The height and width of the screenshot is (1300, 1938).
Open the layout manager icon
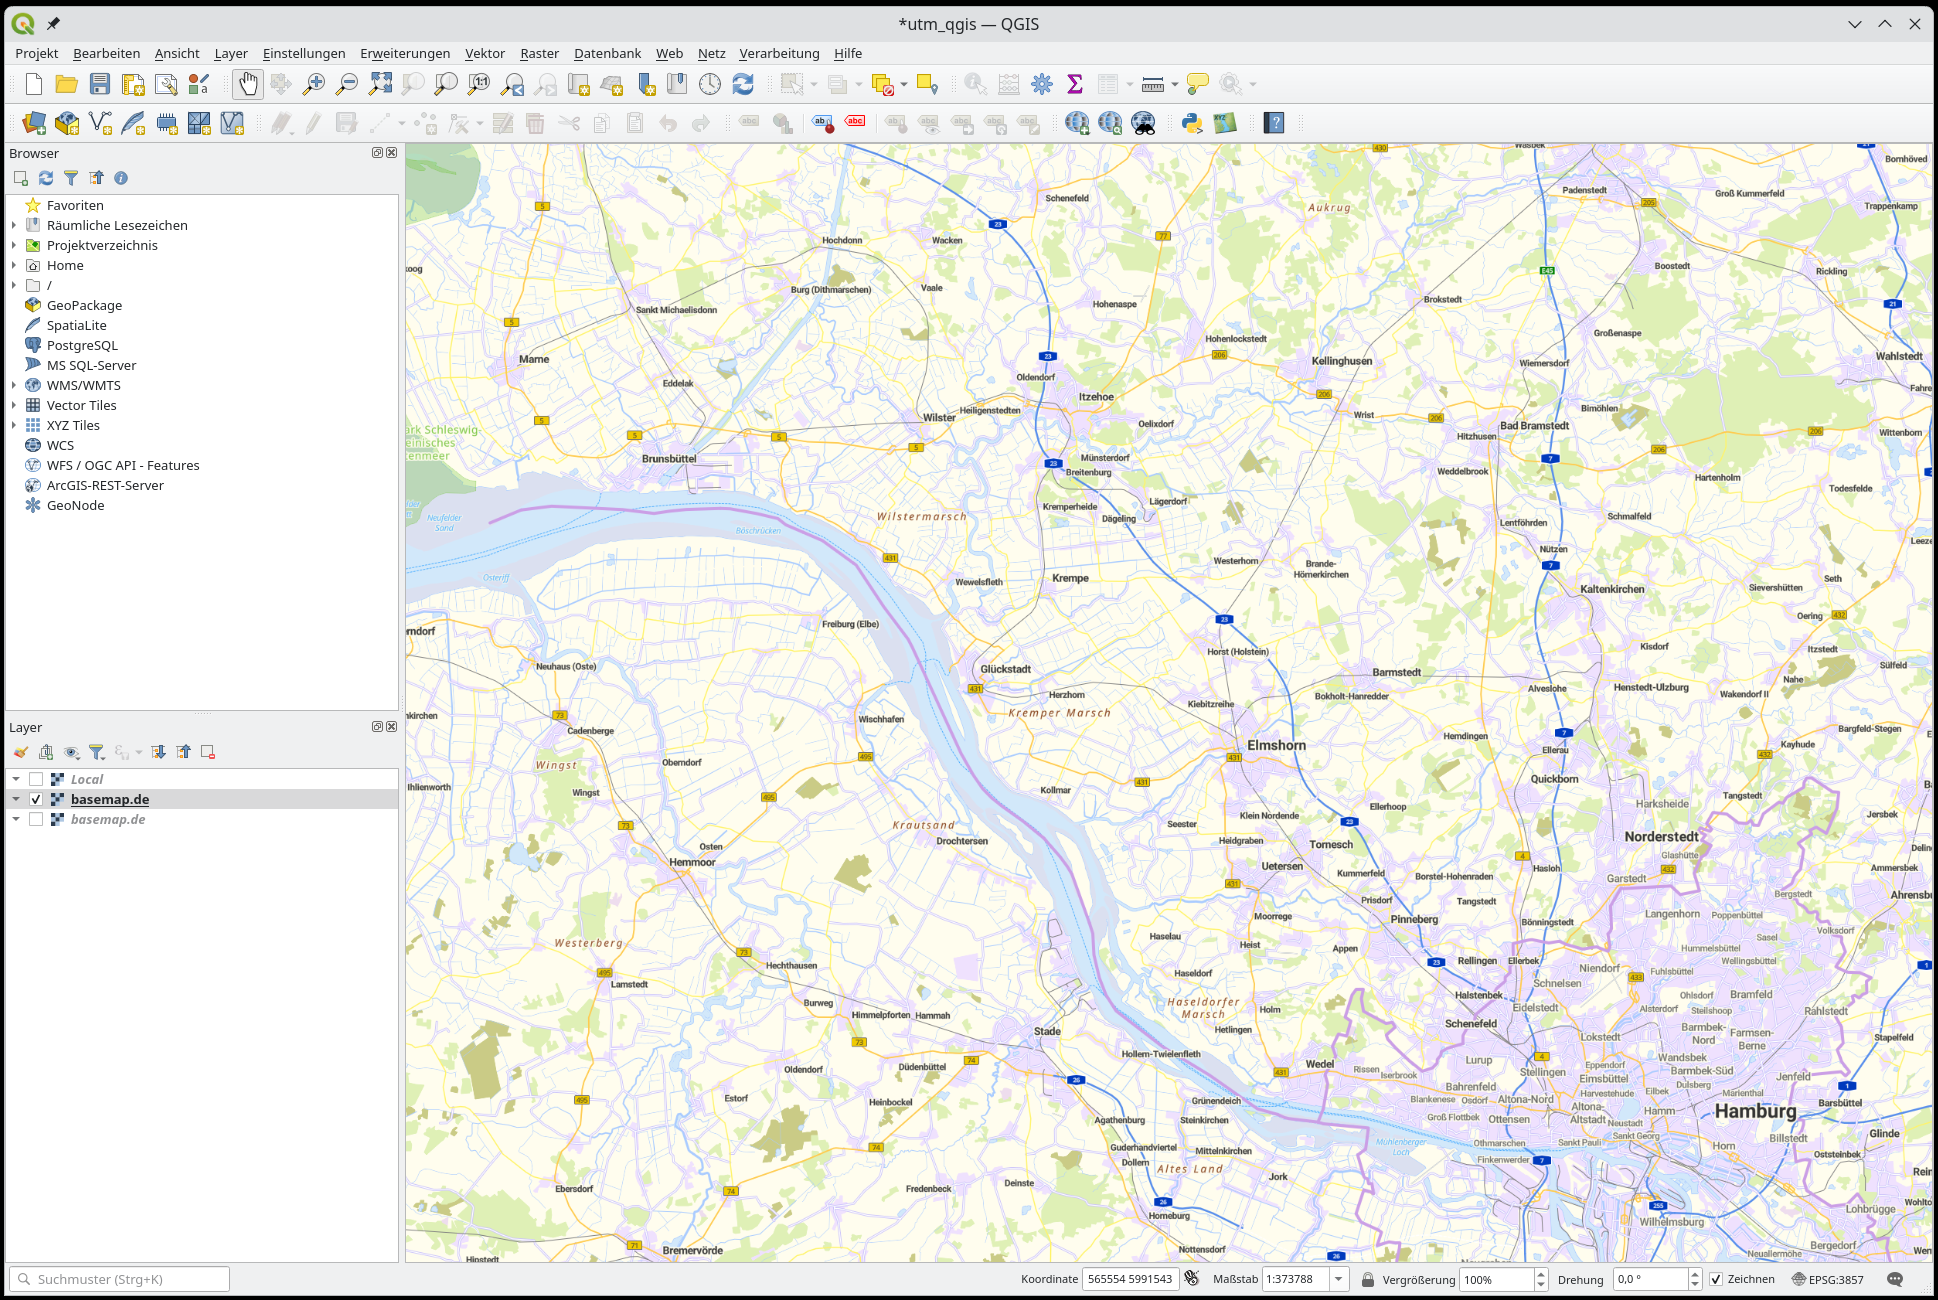pyautogui.click(x=166, y=84)
